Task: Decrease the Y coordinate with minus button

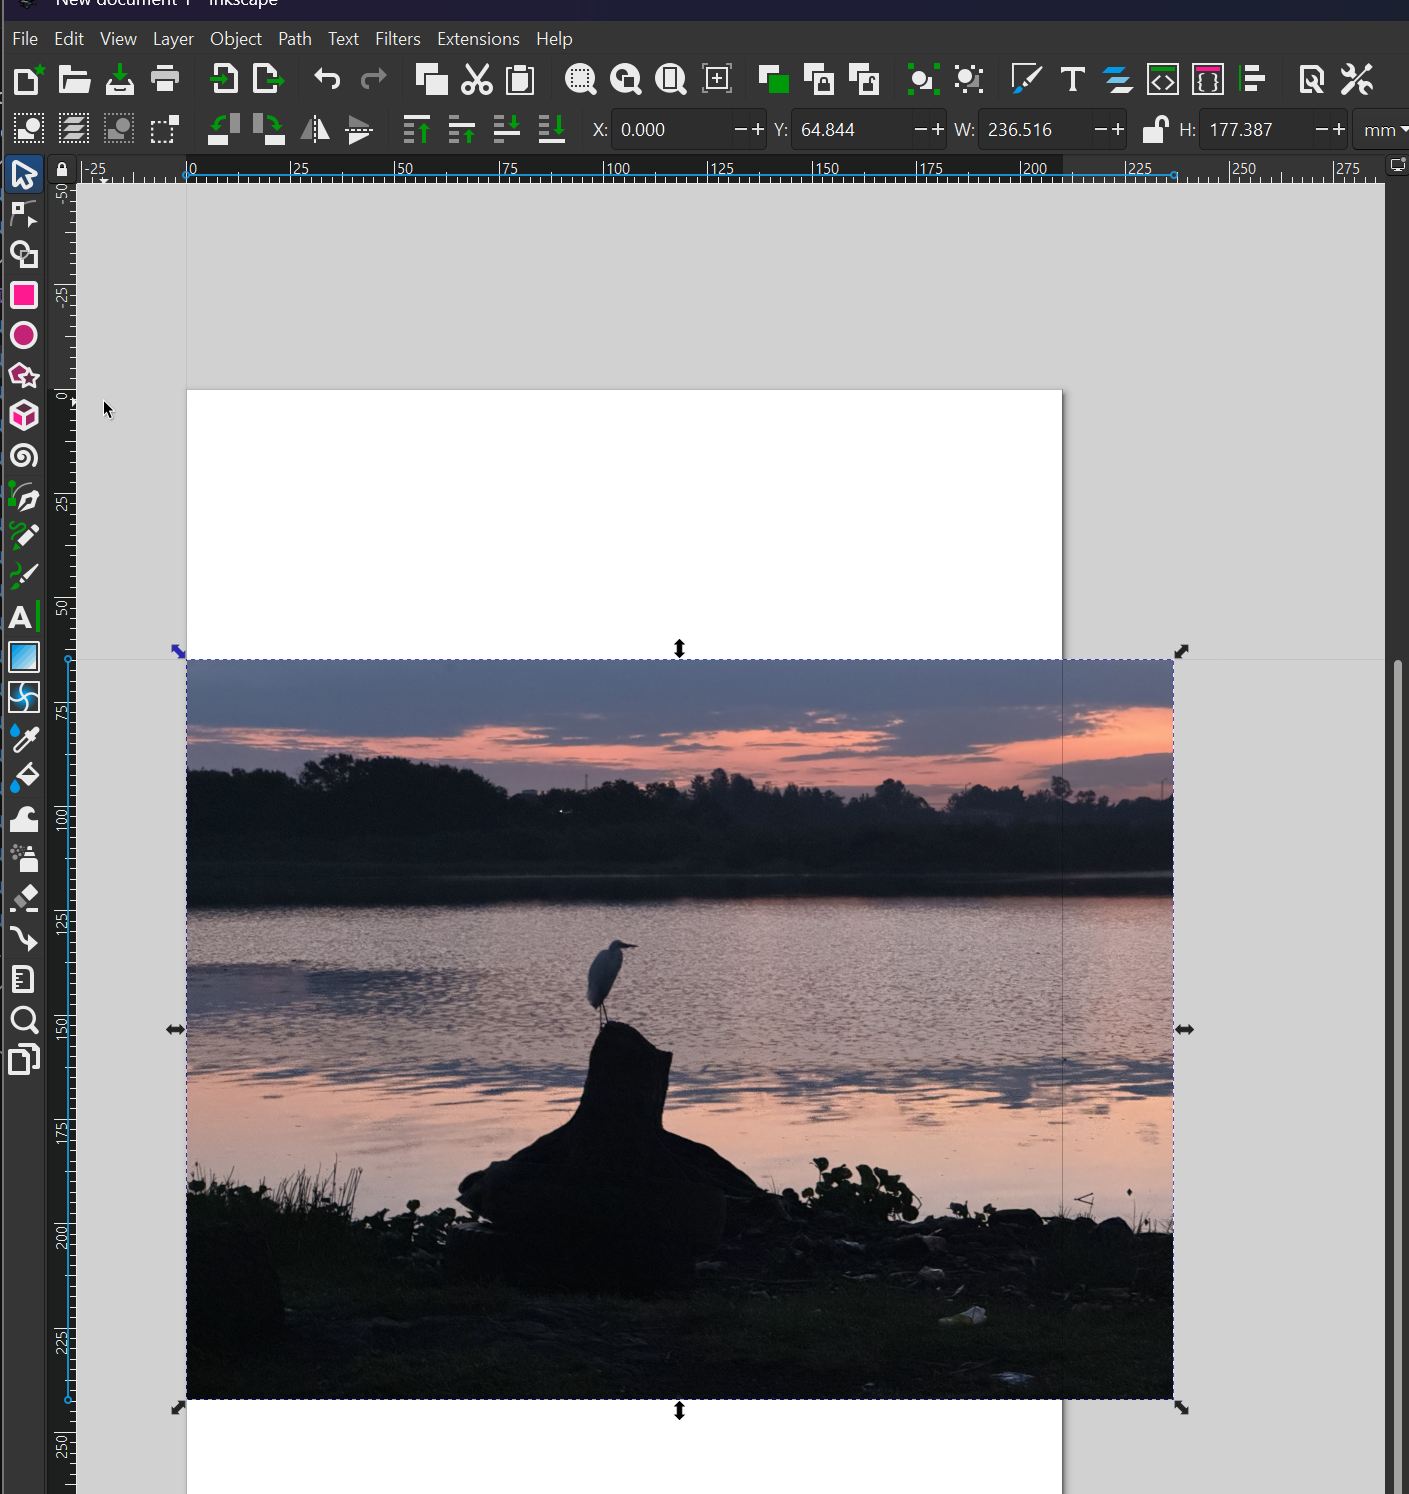Action: [x=920, y=130]
